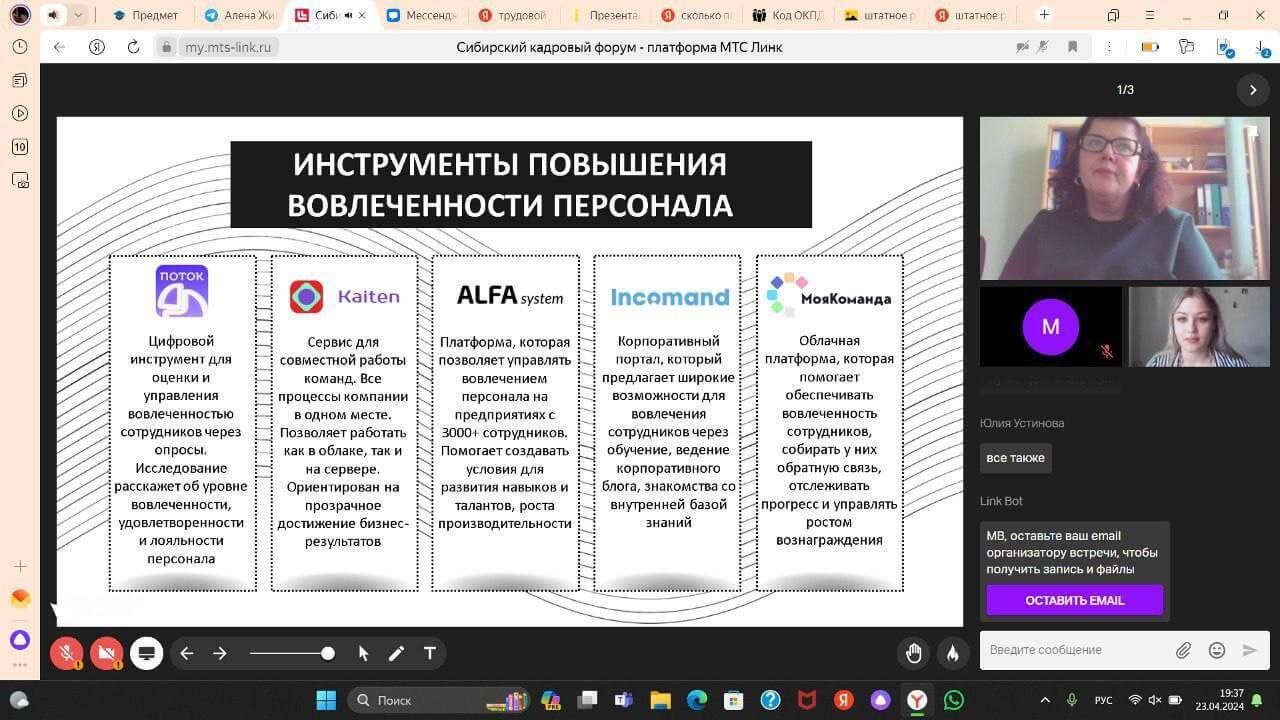Select the pencil drawing tool
Viewport: 1280px width, 720px height.
[x=396, y=653]
